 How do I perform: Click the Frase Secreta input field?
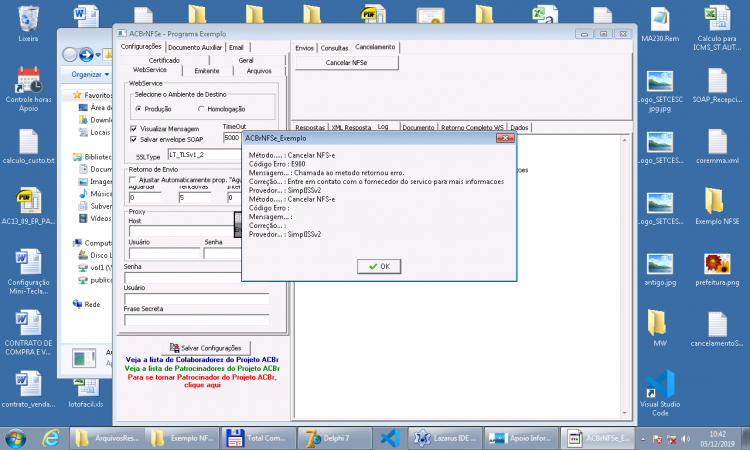[197, 319]
